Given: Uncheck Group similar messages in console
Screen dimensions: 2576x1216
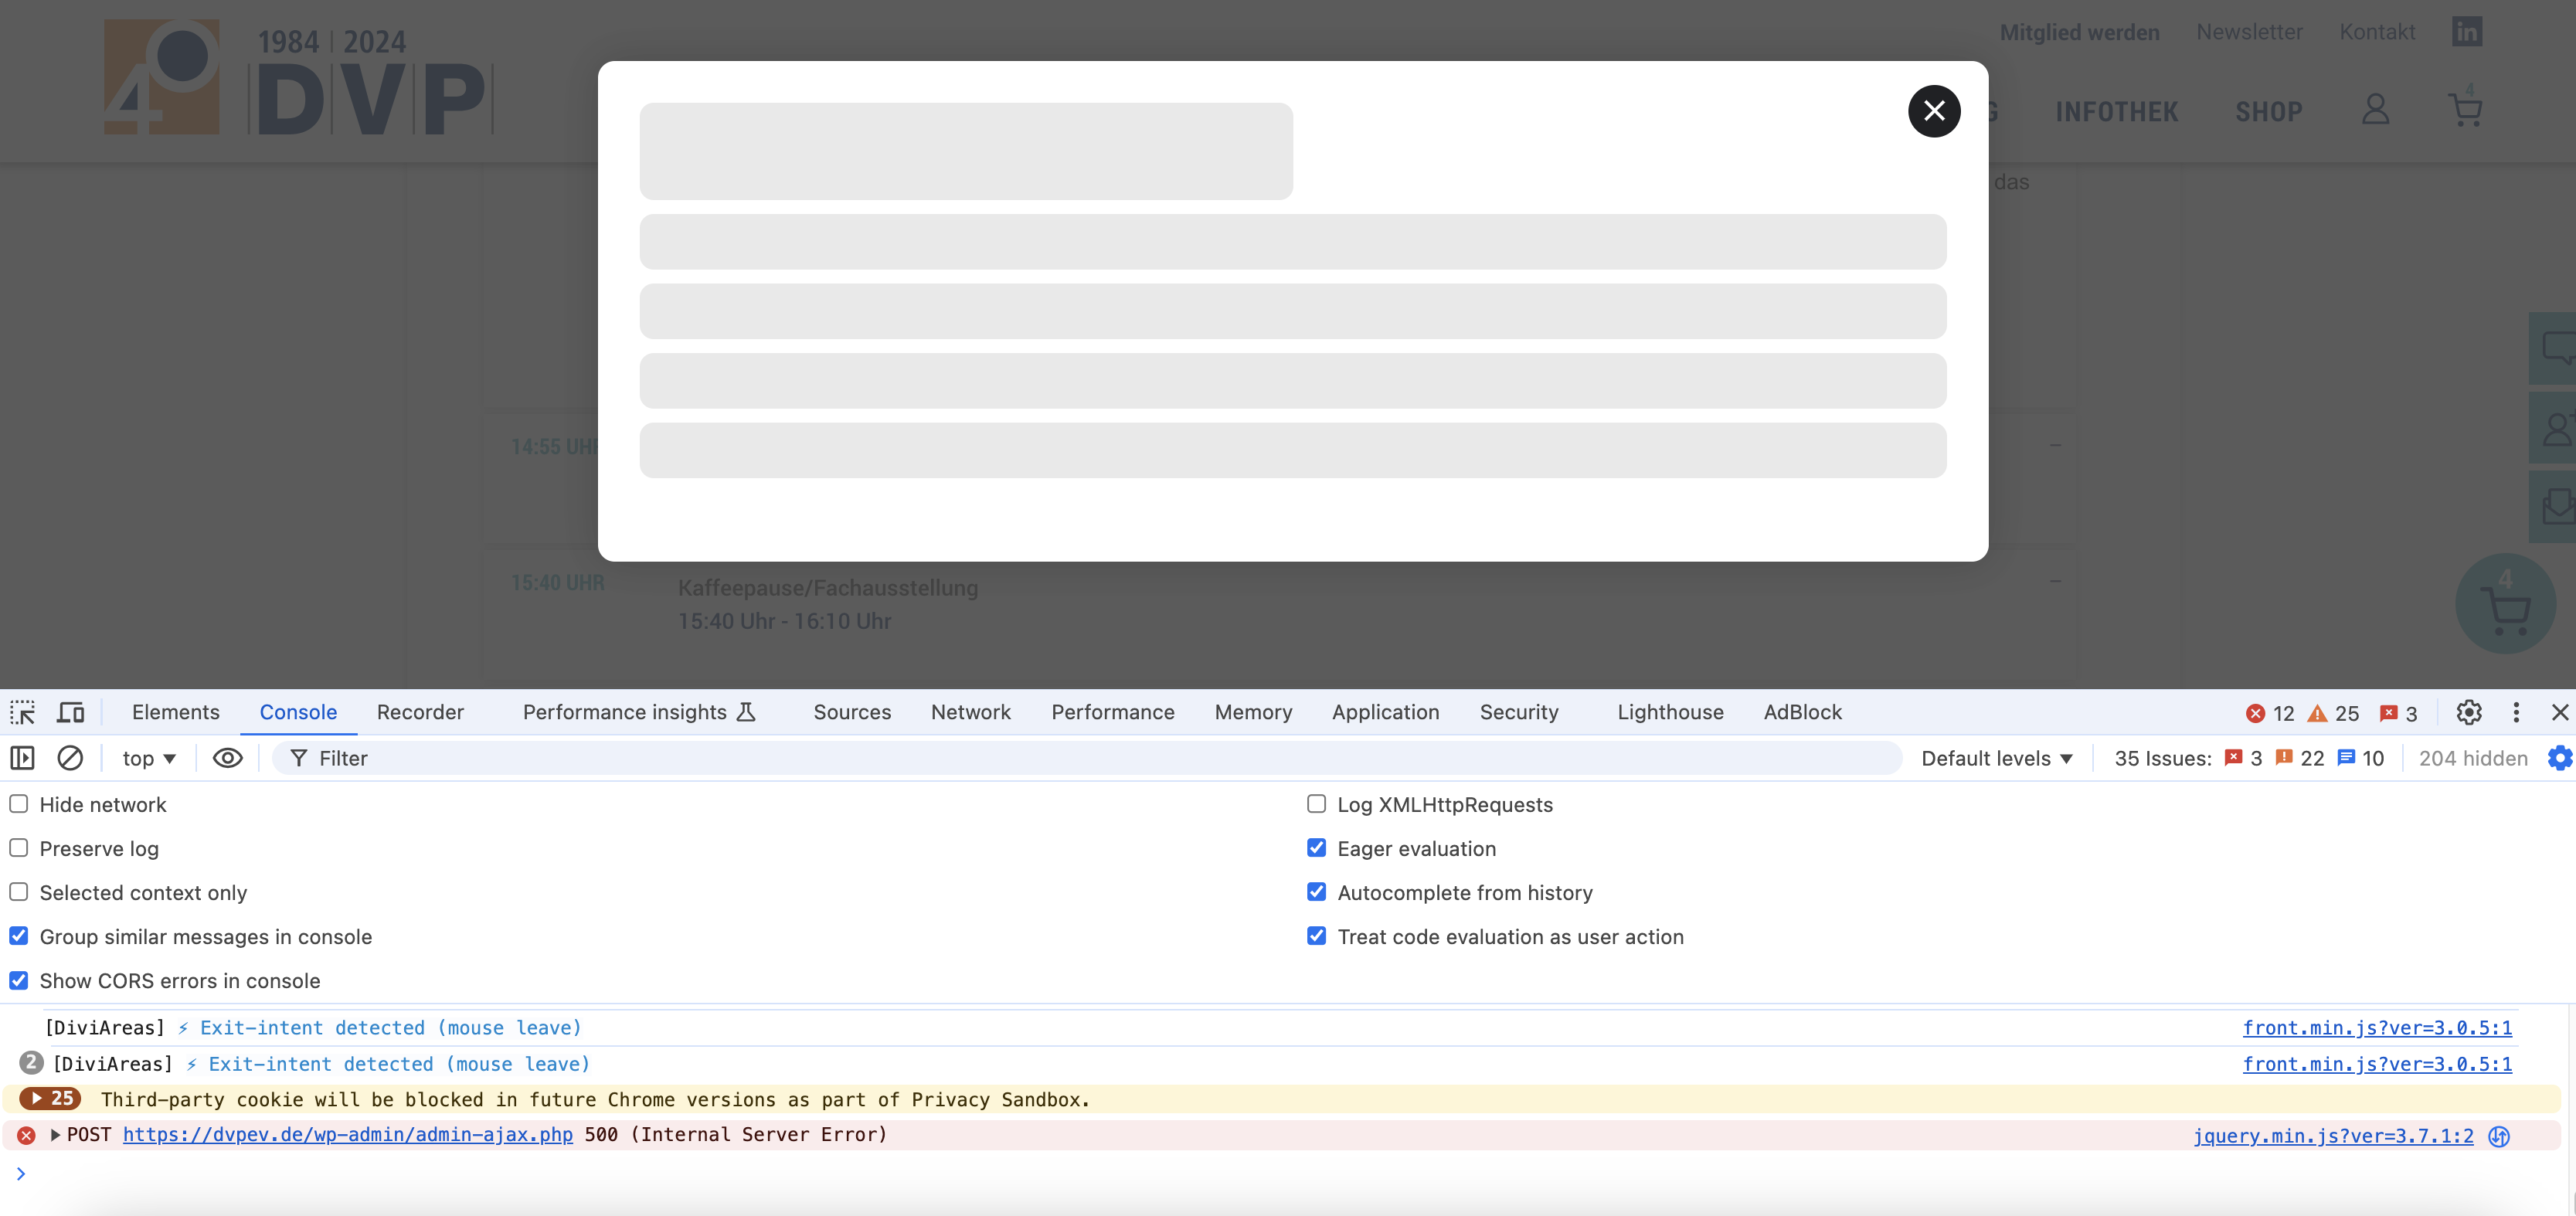Looking at the screenshot, I should tap(19, 936).
